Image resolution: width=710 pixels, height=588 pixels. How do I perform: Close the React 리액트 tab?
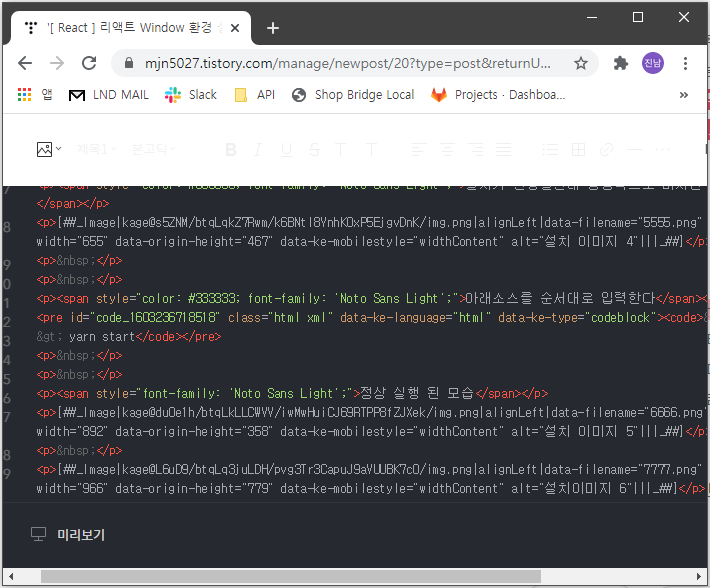click(235, 28)
